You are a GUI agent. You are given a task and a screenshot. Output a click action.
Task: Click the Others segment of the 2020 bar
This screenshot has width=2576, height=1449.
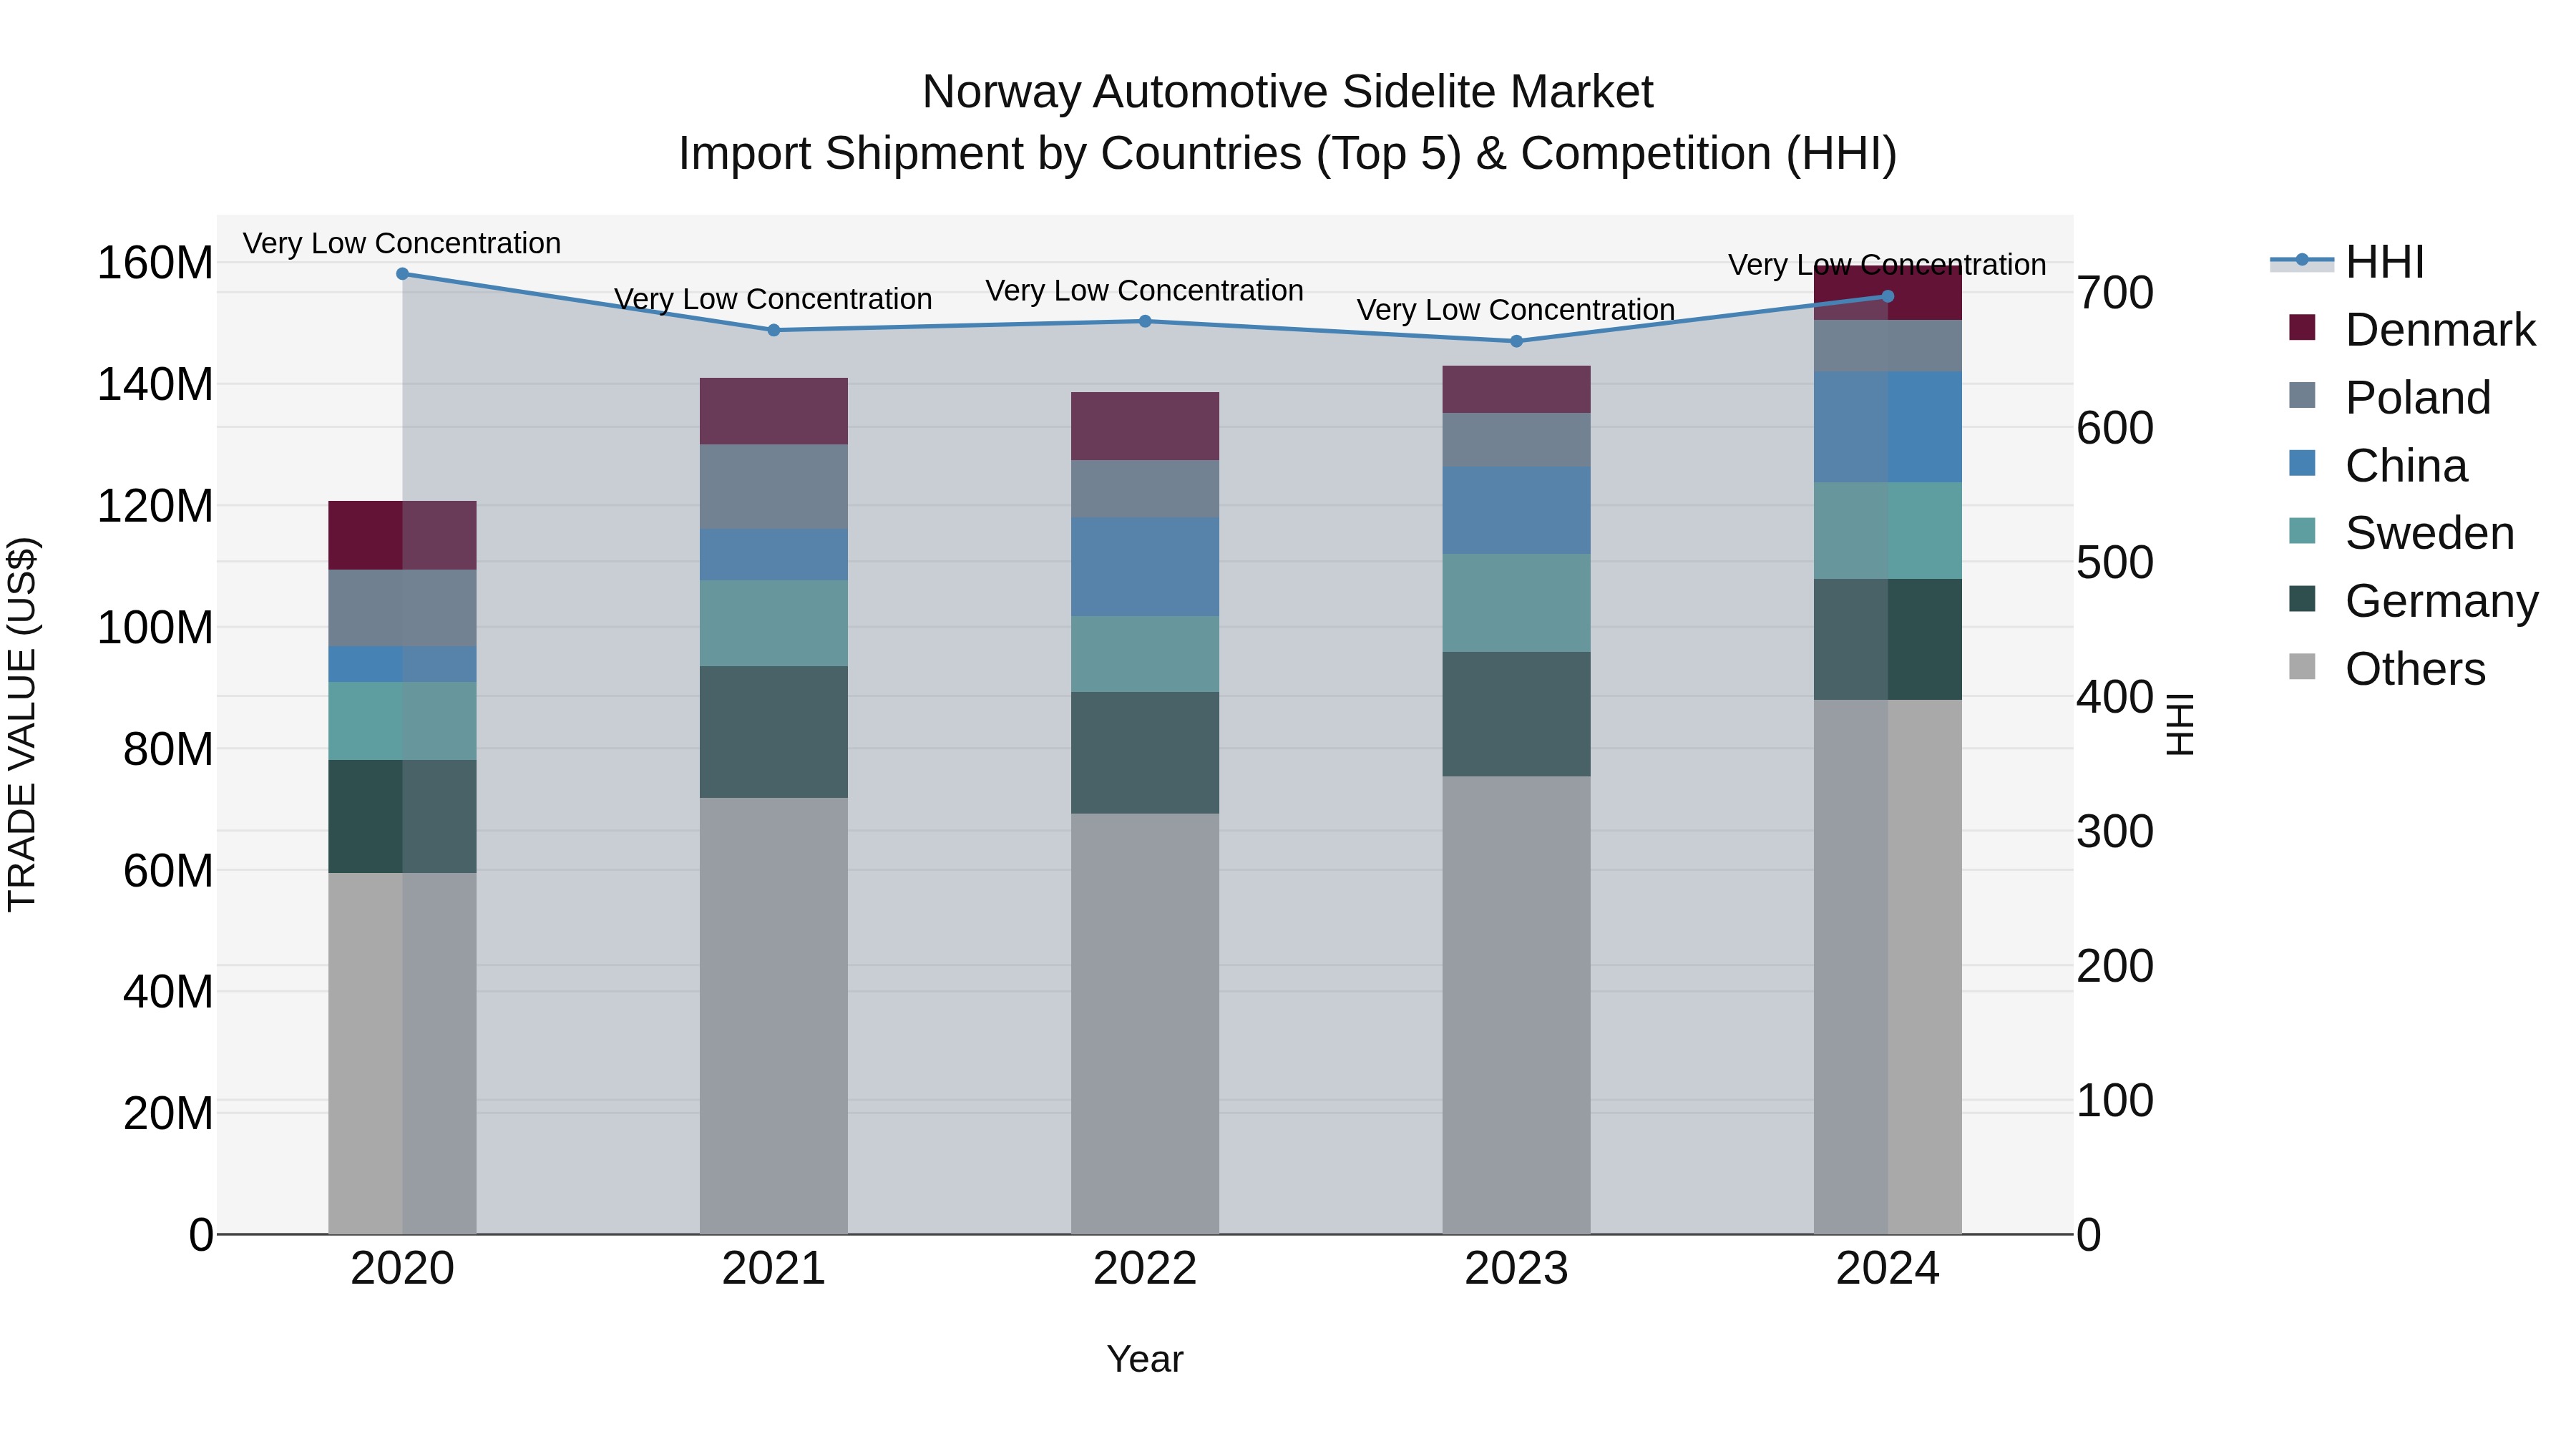click(403, 1053)
